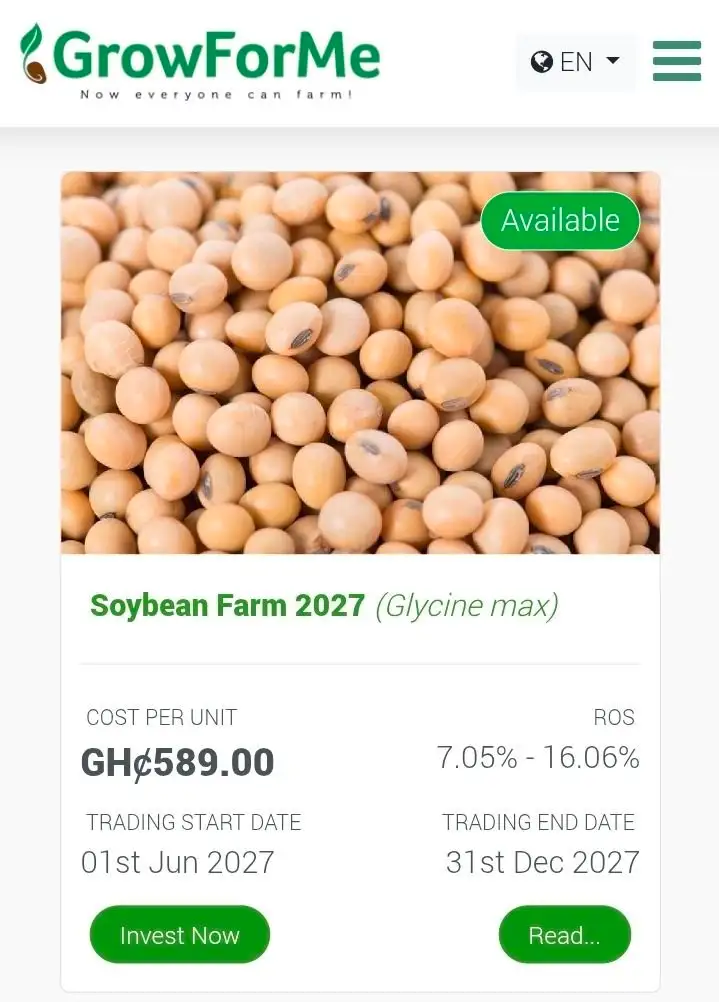719x1002 pixels.
Task: Click the 31st Dec 2027 end date
Action: [x=543, y=862]
